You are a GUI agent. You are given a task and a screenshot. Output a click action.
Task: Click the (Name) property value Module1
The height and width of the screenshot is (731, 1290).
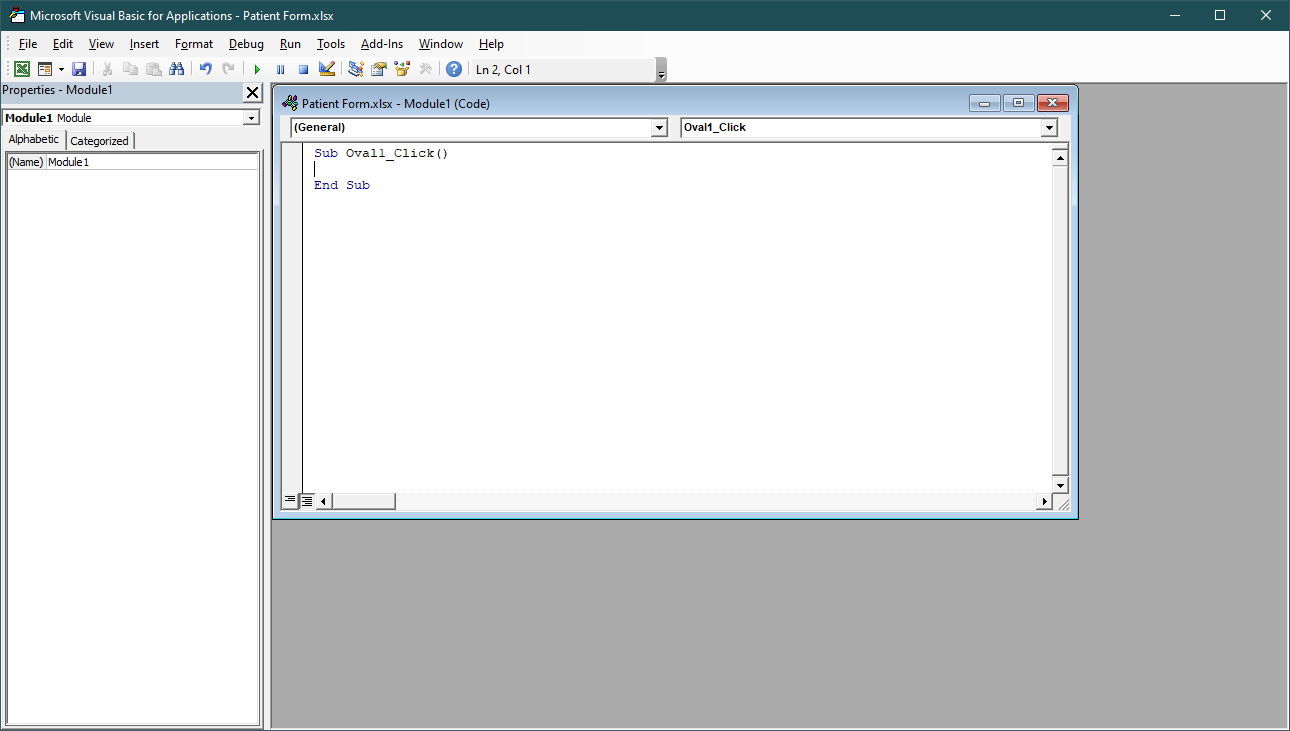pos(152,162)
